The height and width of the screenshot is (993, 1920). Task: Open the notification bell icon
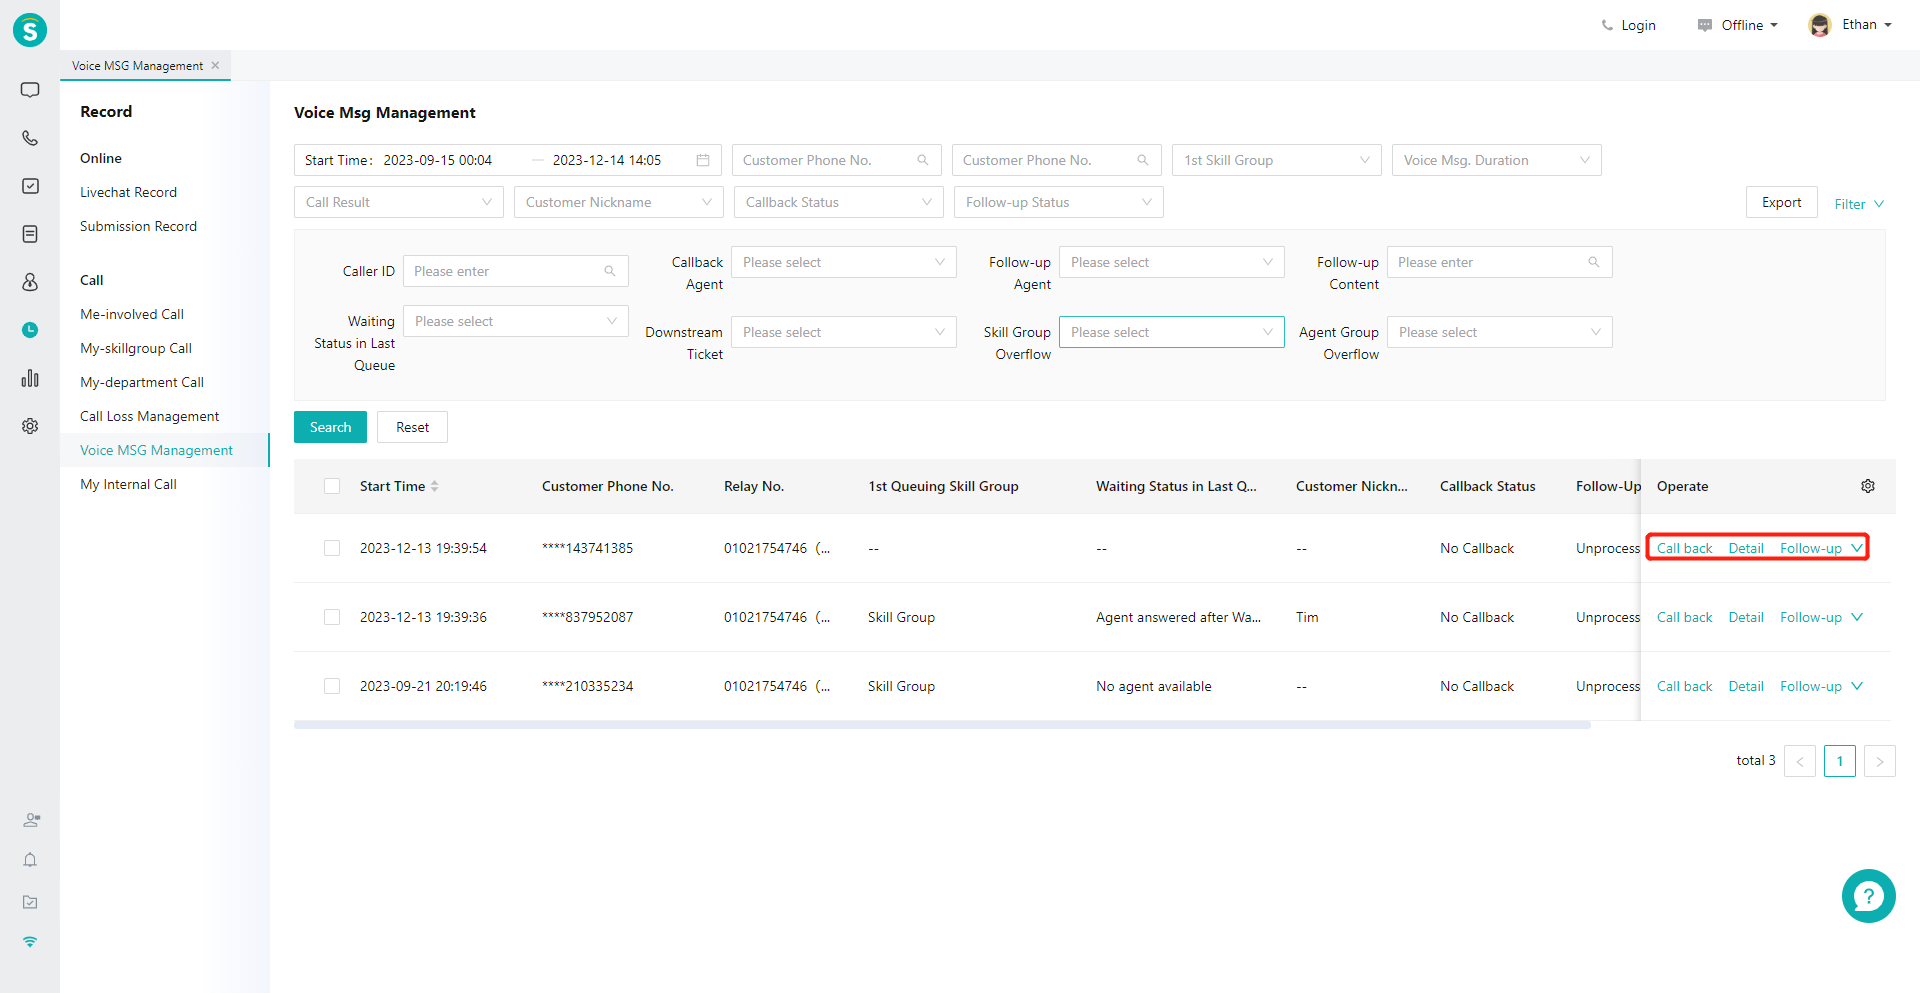[x=30, y=860]
